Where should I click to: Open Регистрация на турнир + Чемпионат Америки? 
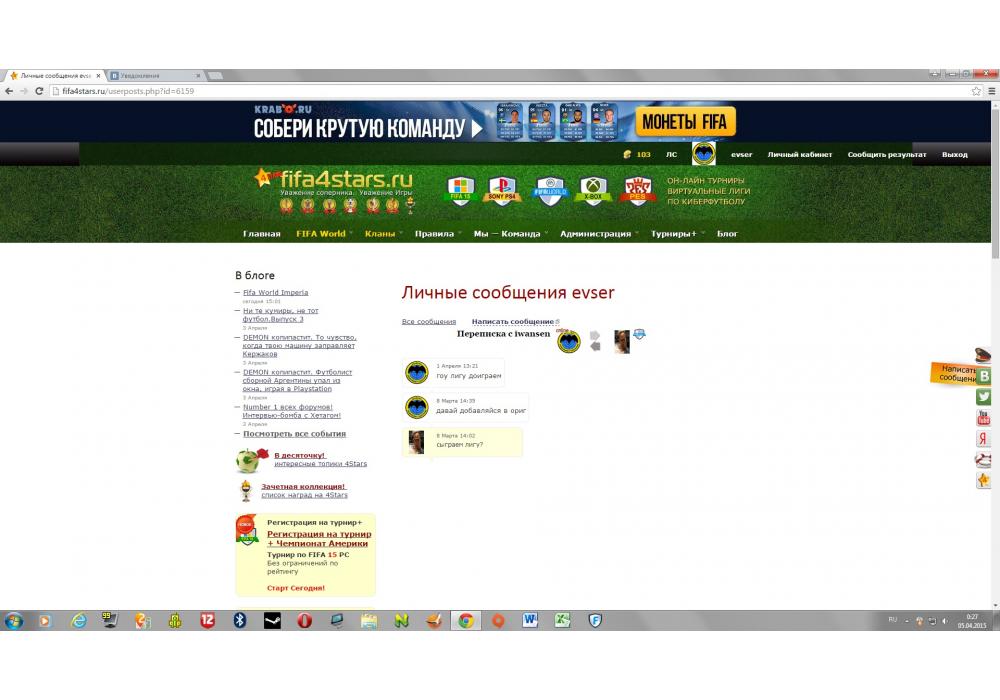pyautogui.click(x=319, y=539)
